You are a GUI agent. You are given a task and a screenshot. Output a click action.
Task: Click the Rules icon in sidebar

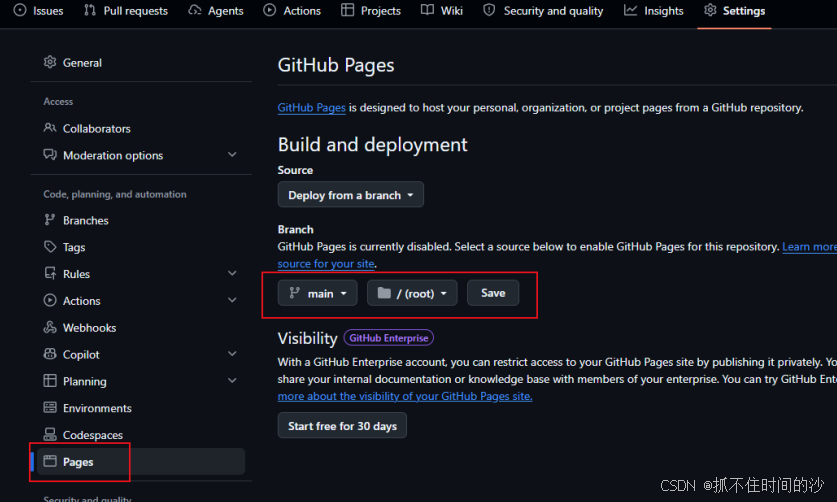[x=50, y=273]
